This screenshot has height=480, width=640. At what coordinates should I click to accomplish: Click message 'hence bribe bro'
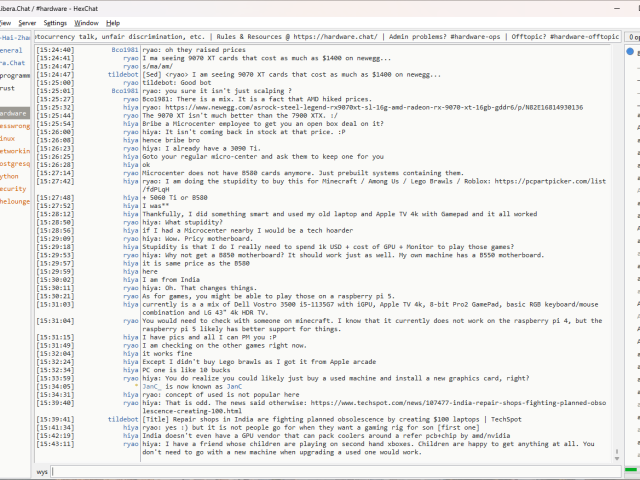171,140
